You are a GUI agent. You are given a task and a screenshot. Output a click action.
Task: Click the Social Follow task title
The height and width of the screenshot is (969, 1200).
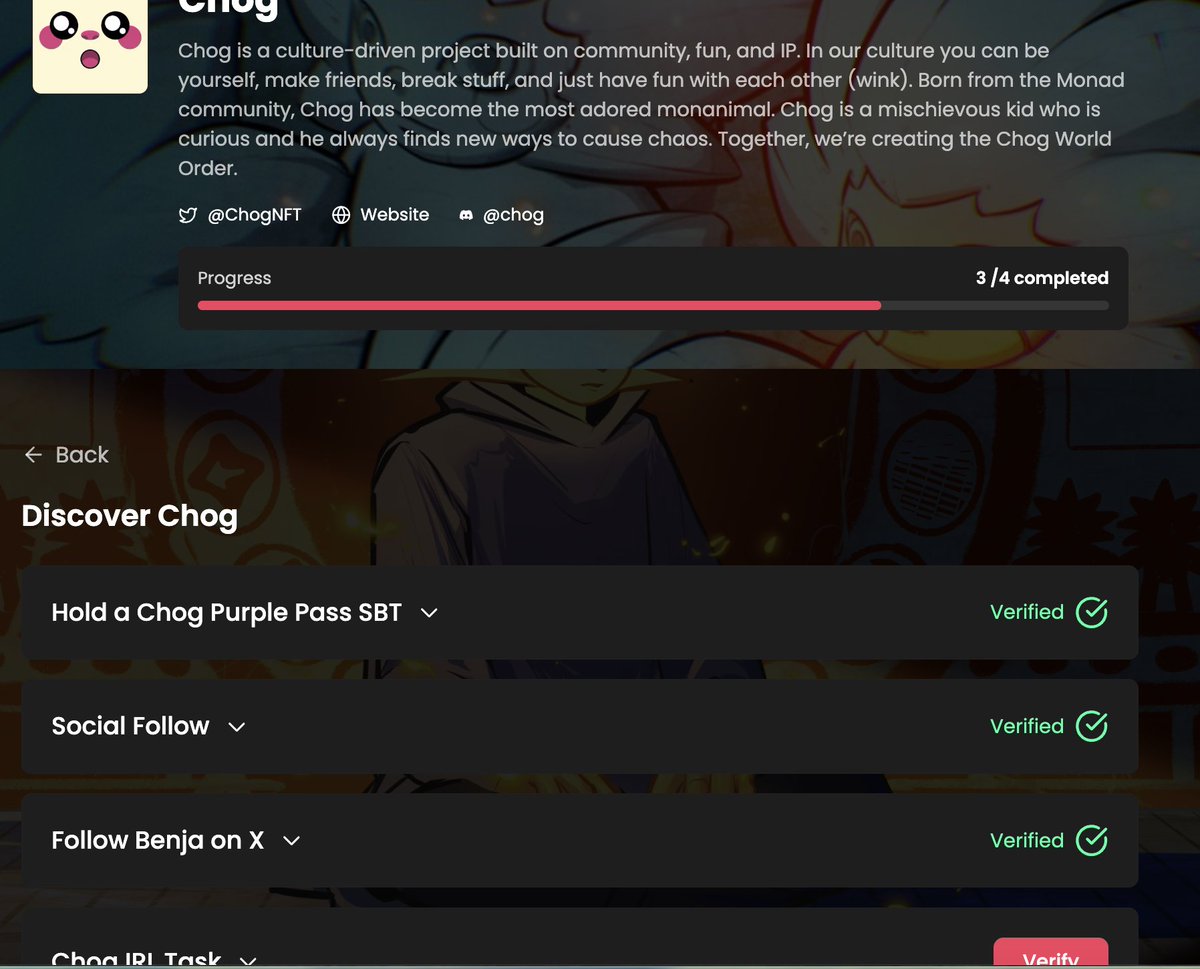(x=131, y=726)
